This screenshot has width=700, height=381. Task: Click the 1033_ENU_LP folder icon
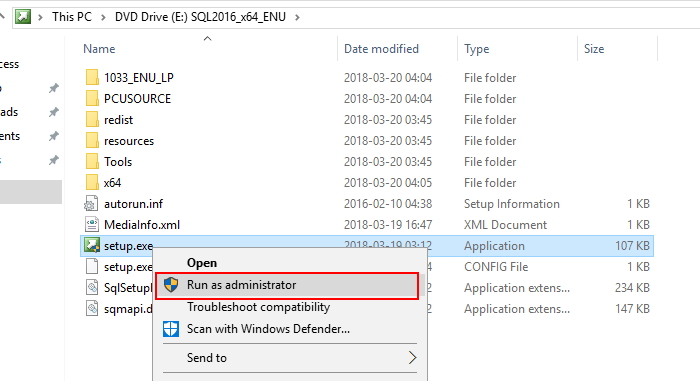[x=92, y=77]
